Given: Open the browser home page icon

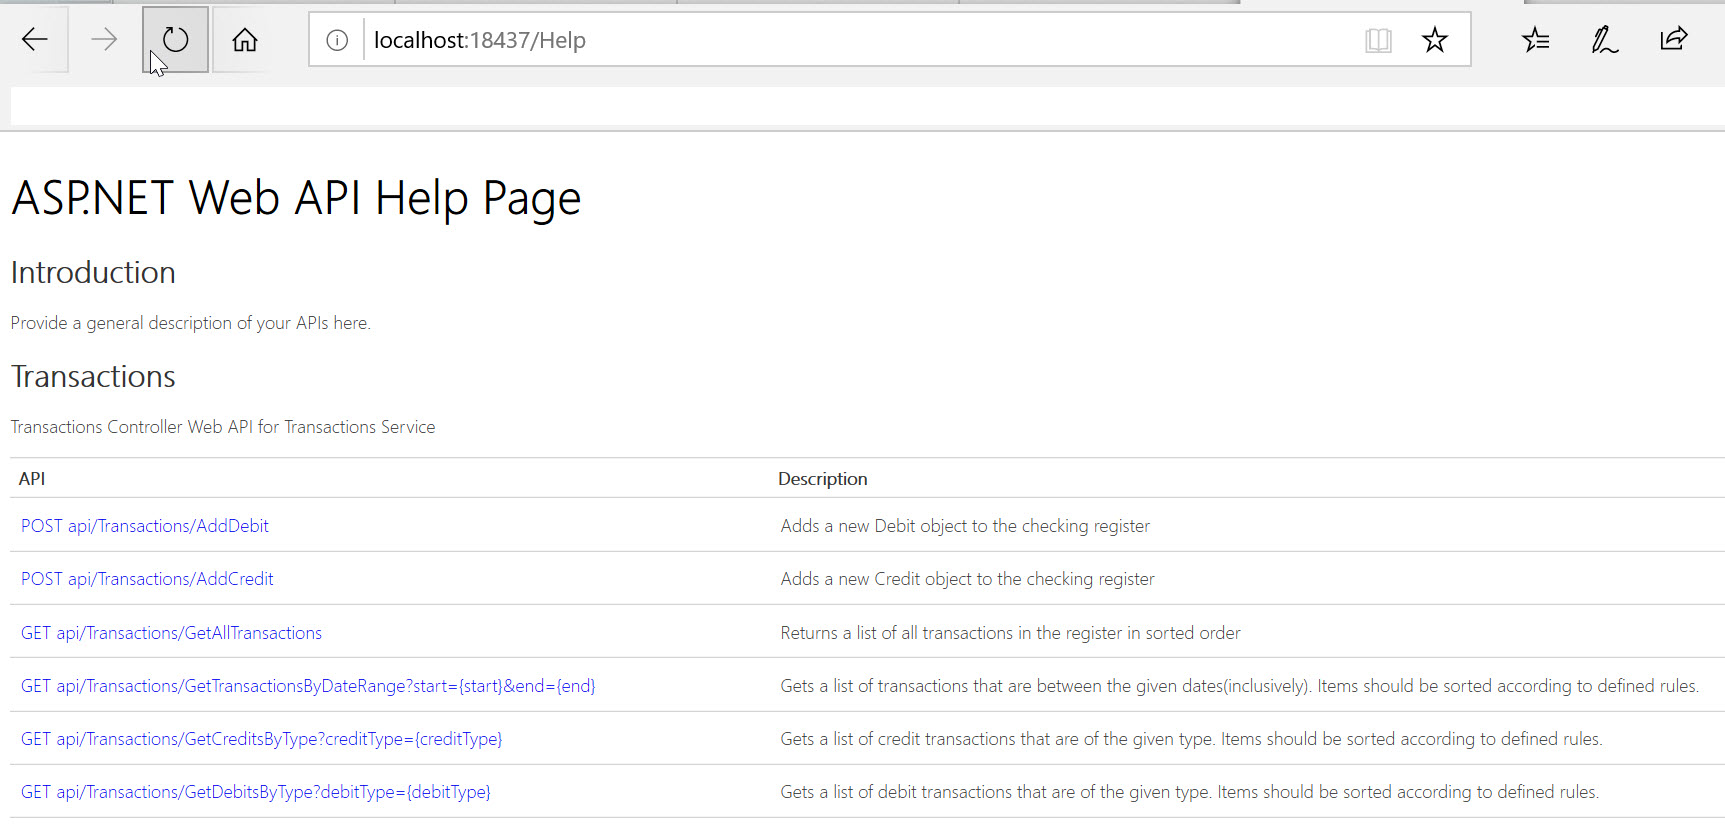Looking at the screenshot, I should pos(245,40).
